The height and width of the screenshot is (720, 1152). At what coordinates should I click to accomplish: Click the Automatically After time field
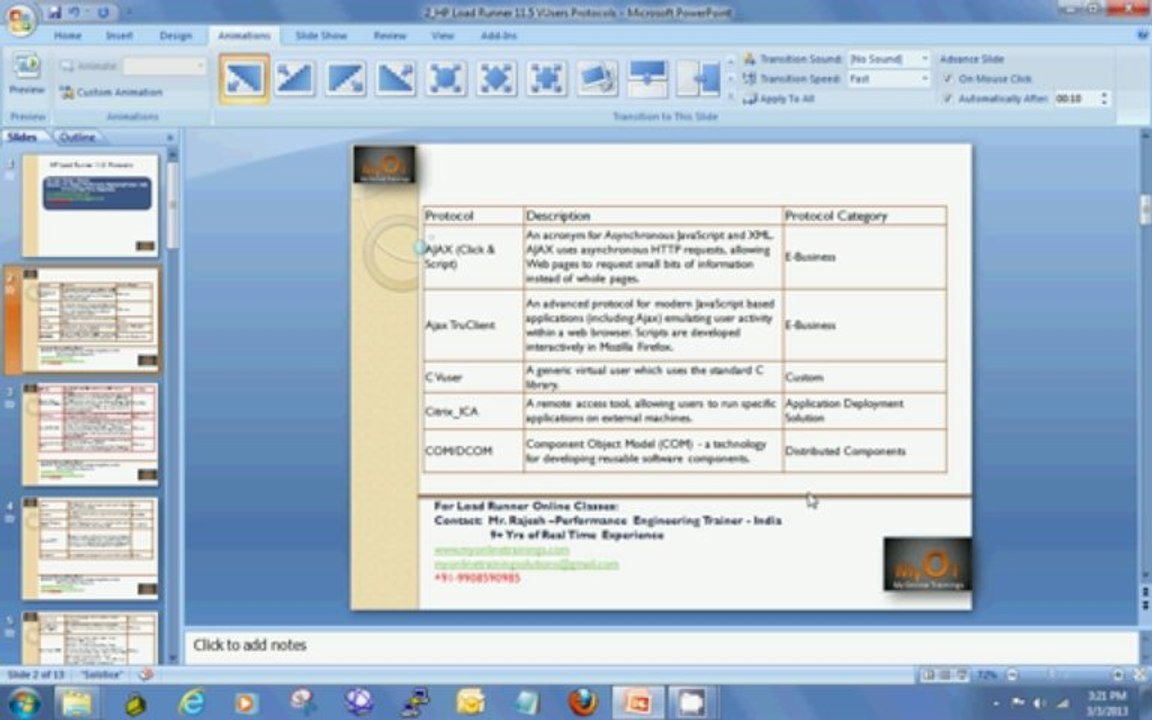click(1075, 98)
